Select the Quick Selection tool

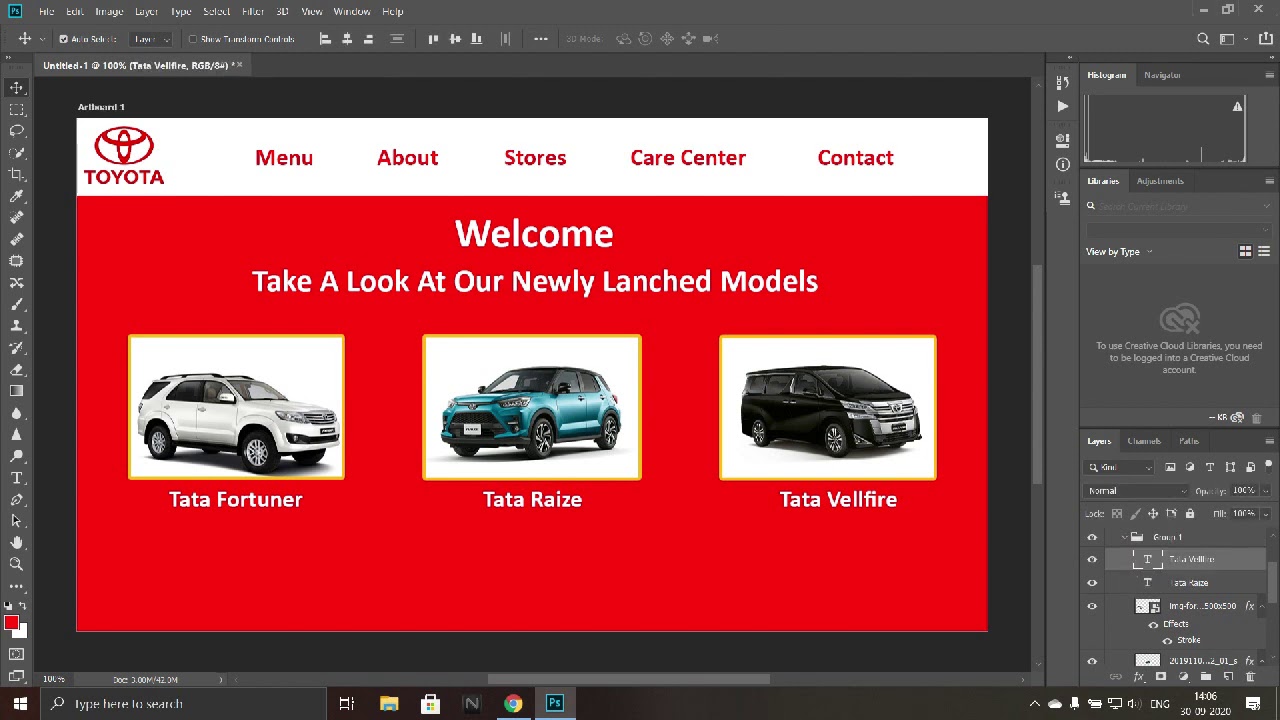[x=17, y=153]
